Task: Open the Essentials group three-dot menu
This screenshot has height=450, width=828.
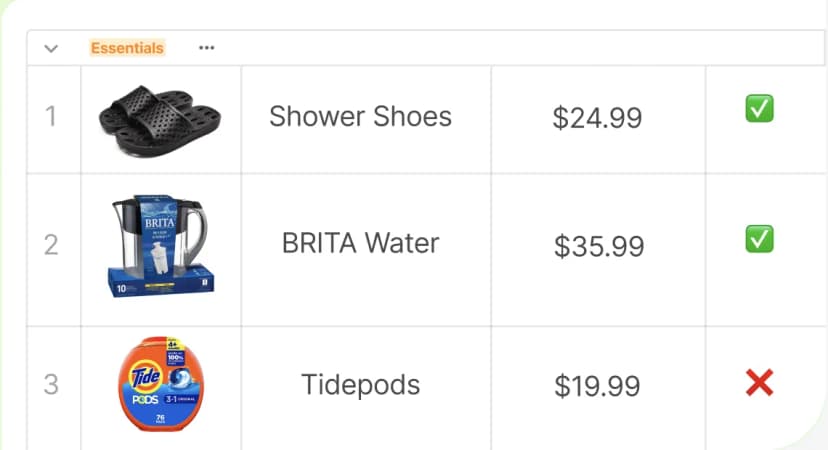Action: click(x=207, y=48)
